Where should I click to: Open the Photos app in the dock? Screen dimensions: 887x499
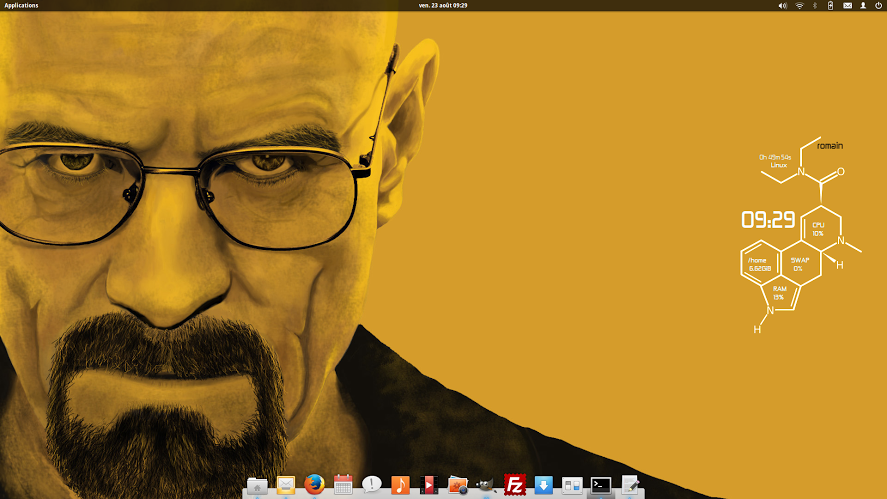[458, 485]
